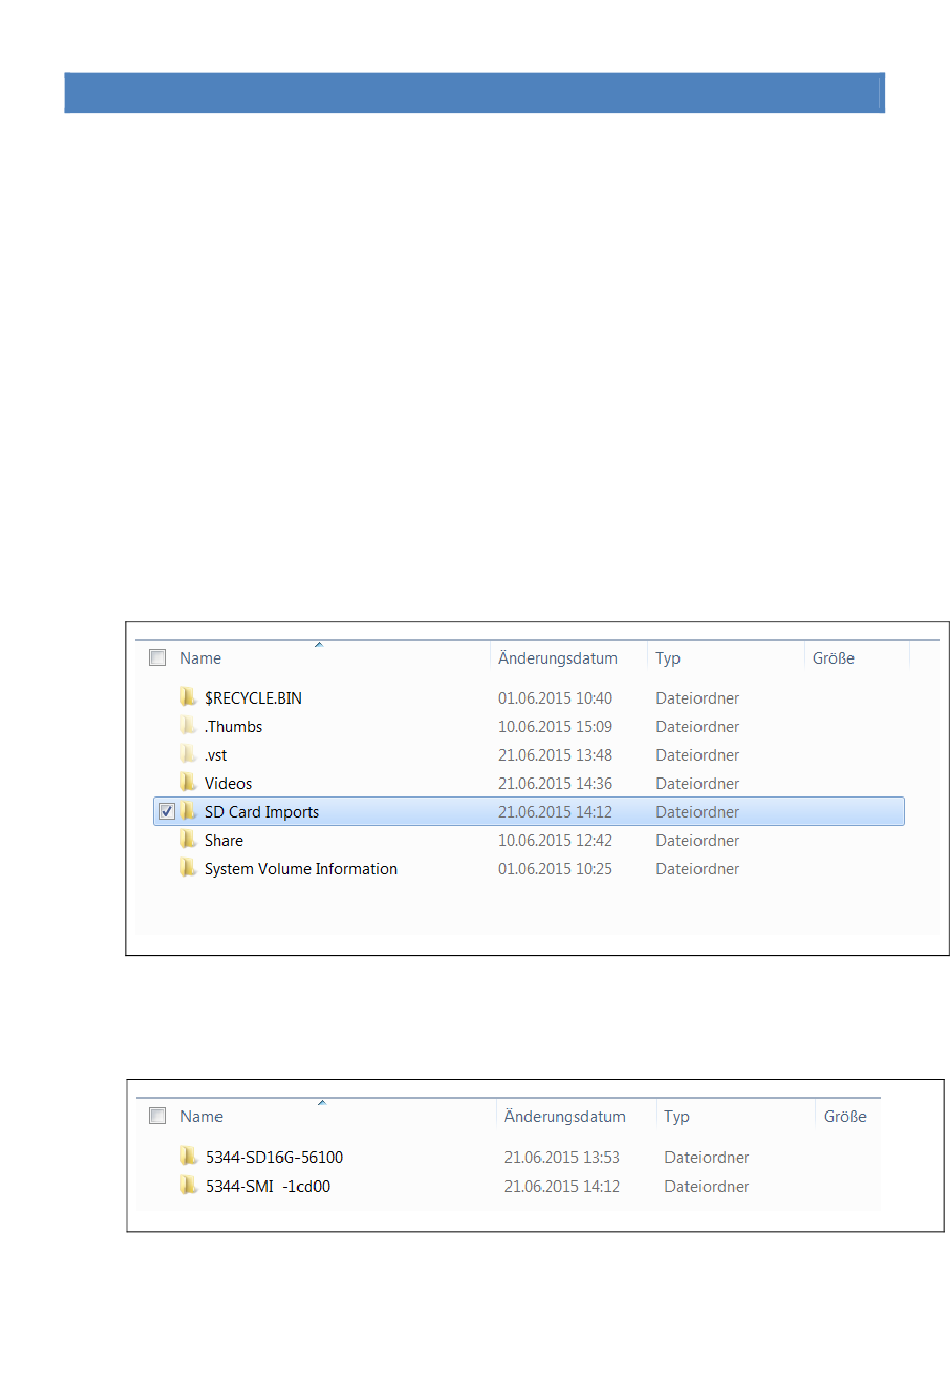Image resolution: width=950 pixels, height=1387 pixels.
Task: Click the System Volume Information folder icon
Action: point(188,868)
